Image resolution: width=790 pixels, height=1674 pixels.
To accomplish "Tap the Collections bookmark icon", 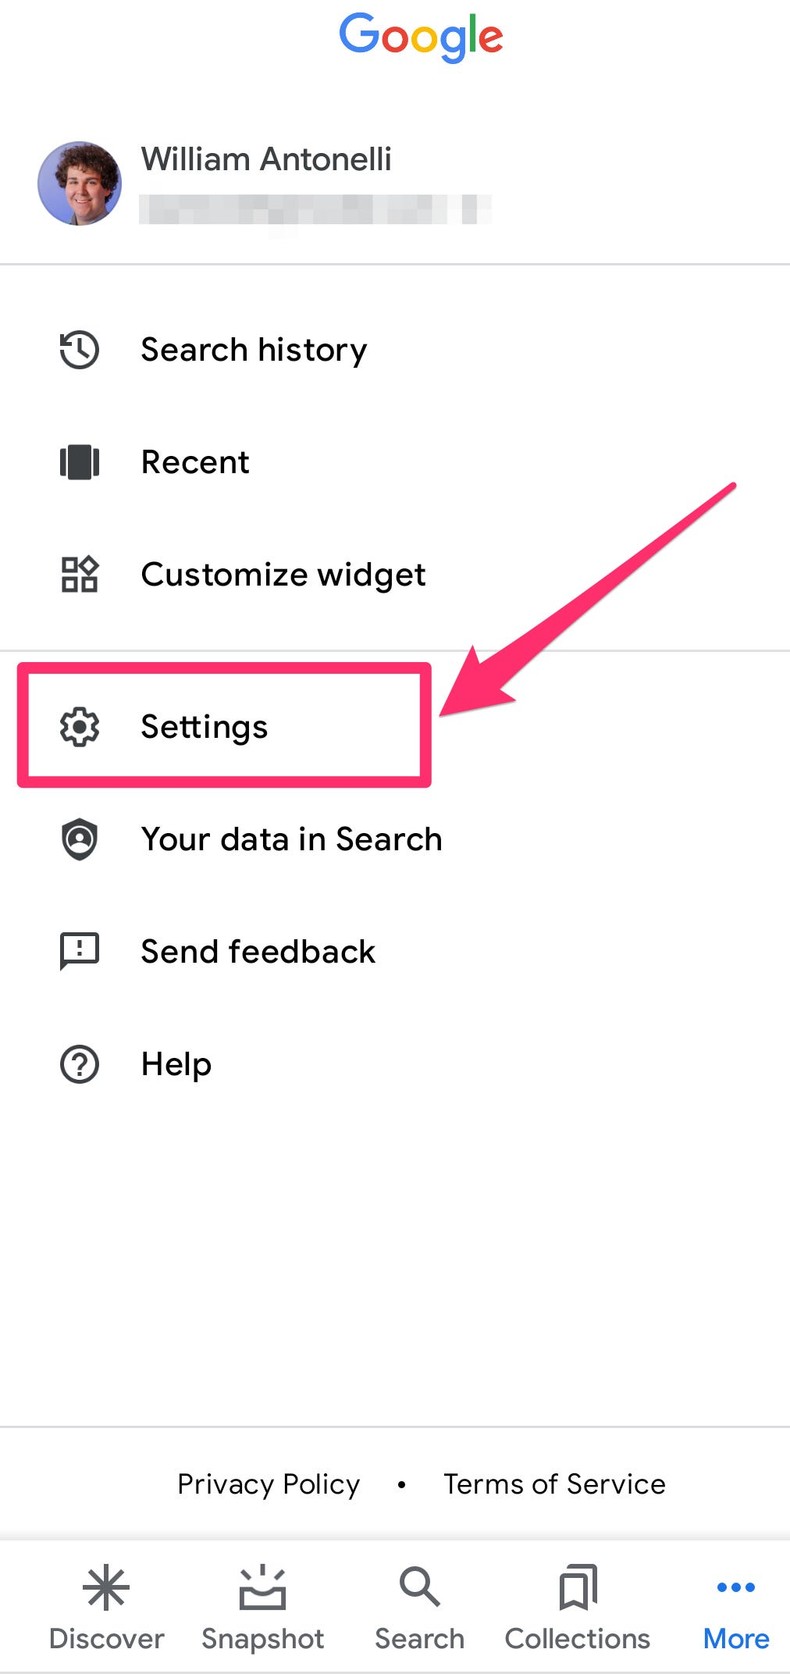I will pos(576,1587).
